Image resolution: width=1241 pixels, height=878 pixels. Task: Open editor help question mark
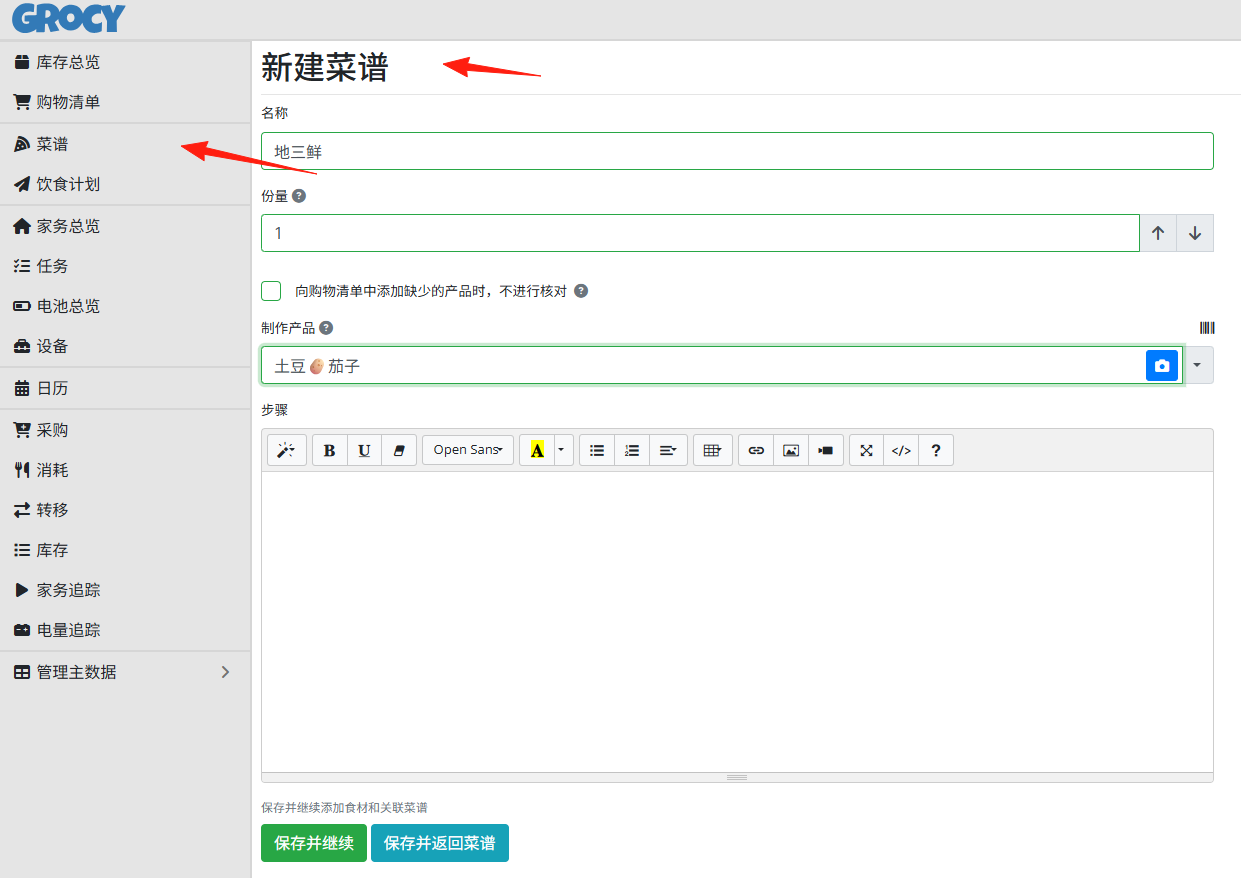(936, 450)
